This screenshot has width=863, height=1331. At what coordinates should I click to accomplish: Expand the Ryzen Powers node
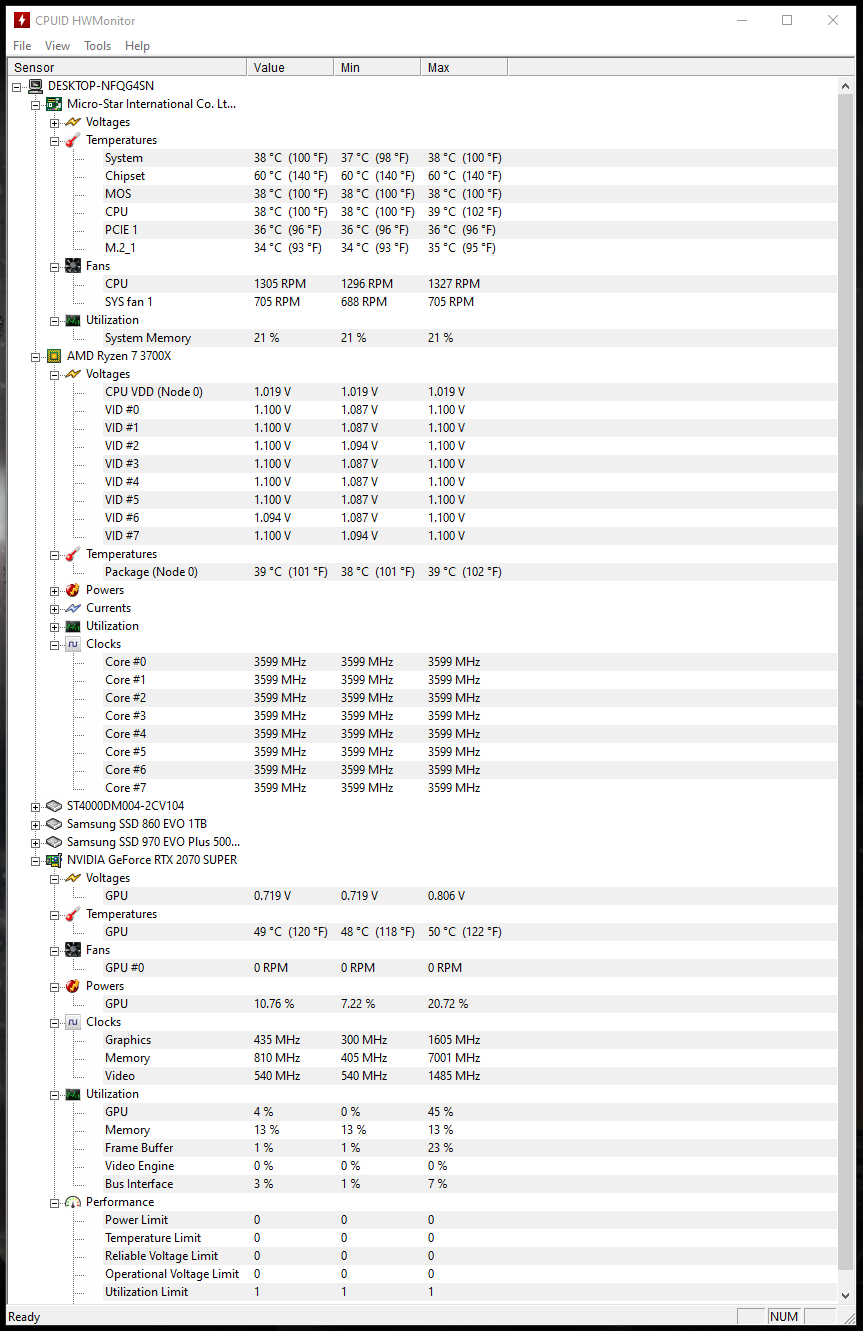pyautogui.click(x=55, y=590)
